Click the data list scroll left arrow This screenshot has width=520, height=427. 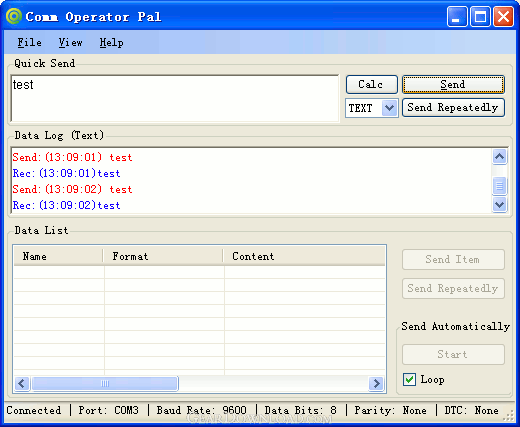[22, 383]
